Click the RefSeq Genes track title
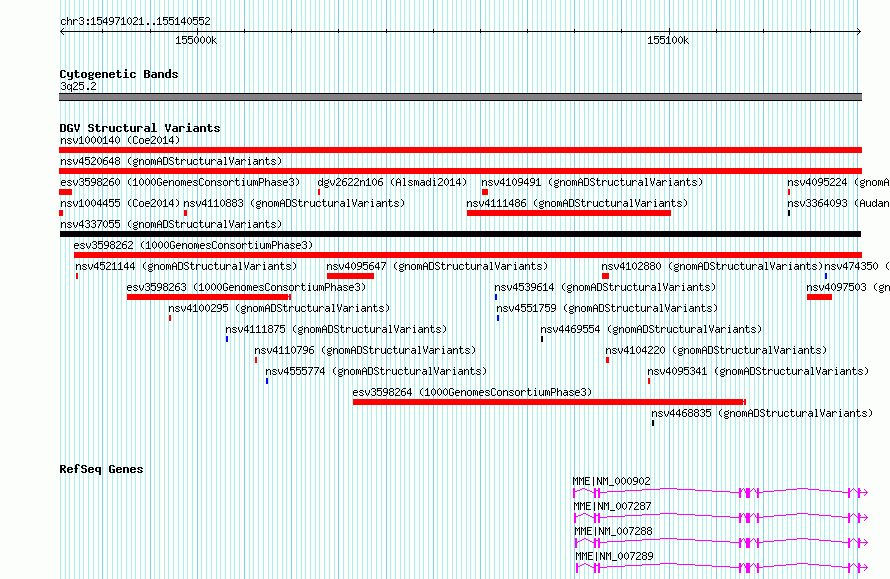Viewport: 890px width, 579px height. pos(101,469)
